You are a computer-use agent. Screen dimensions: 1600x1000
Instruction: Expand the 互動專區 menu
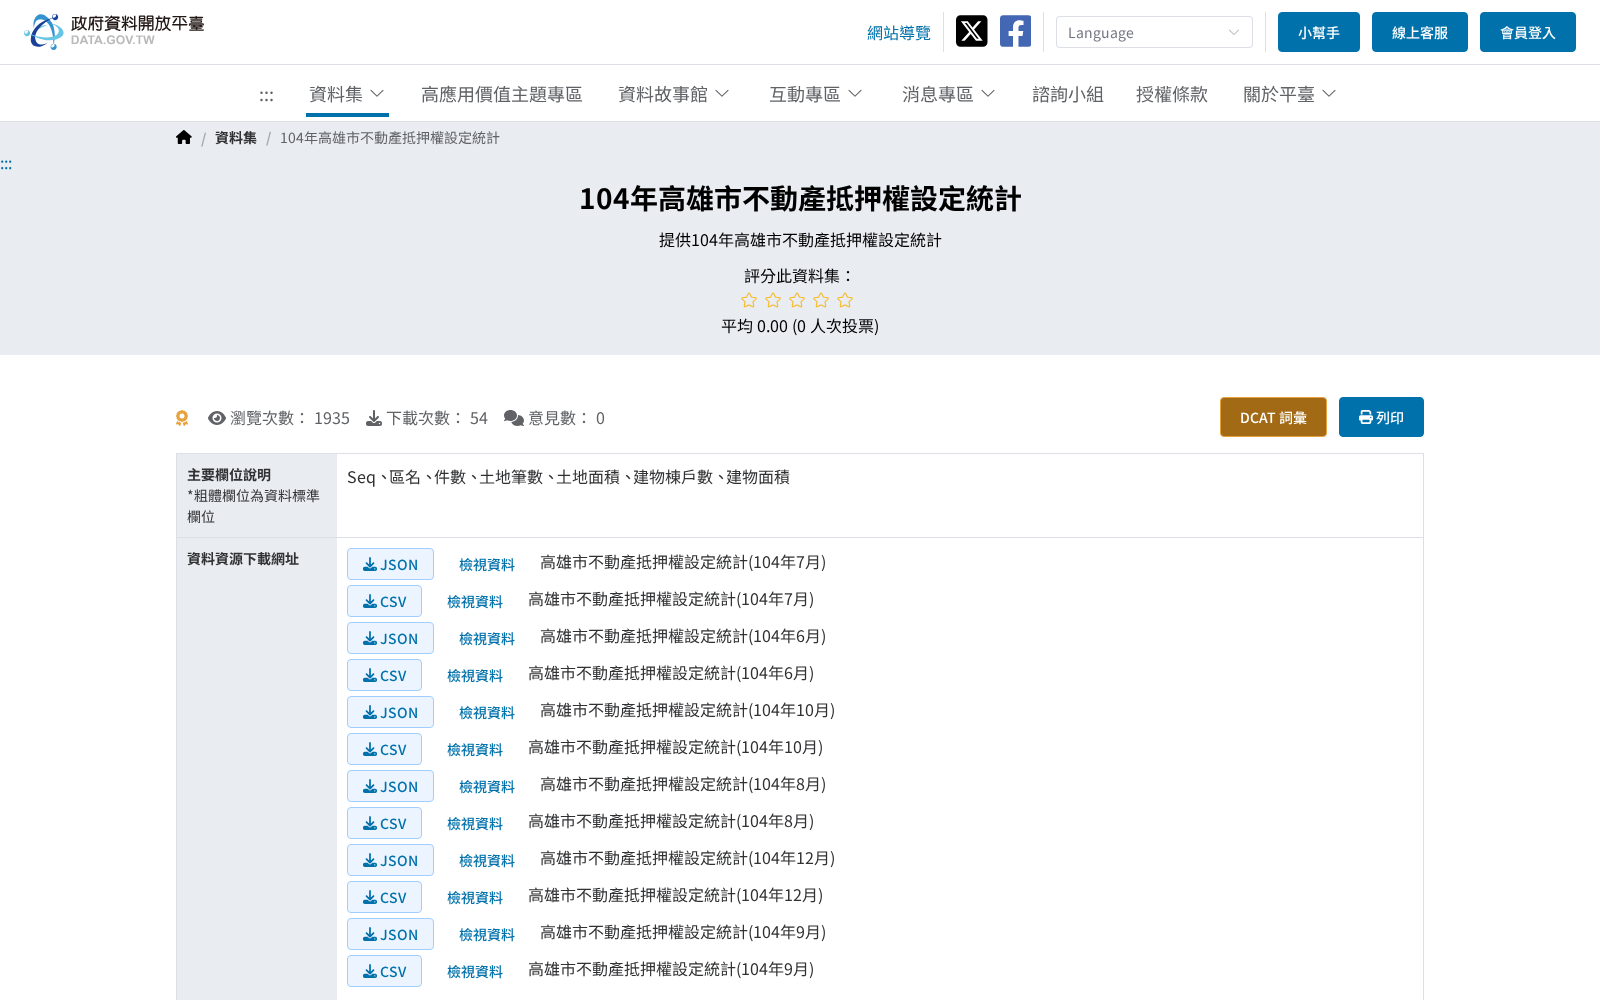815,94
